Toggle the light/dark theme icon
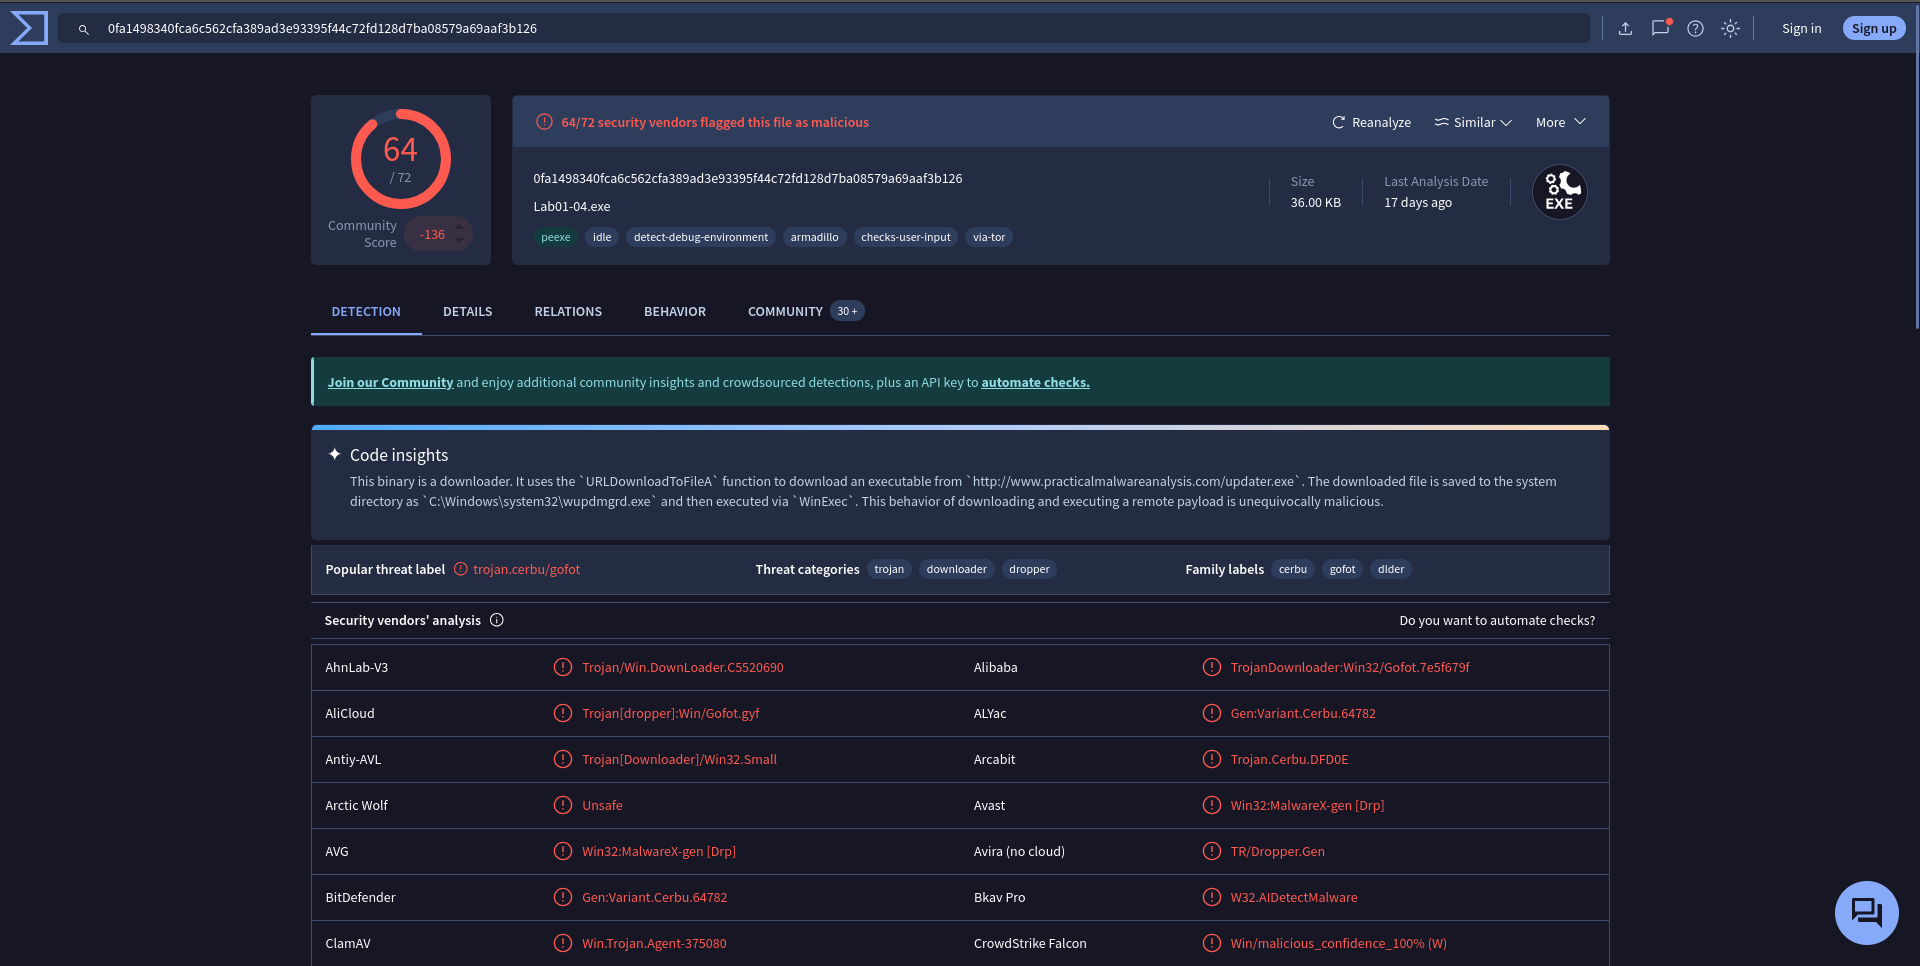1920x966 pixels. tap(1730, 29)
